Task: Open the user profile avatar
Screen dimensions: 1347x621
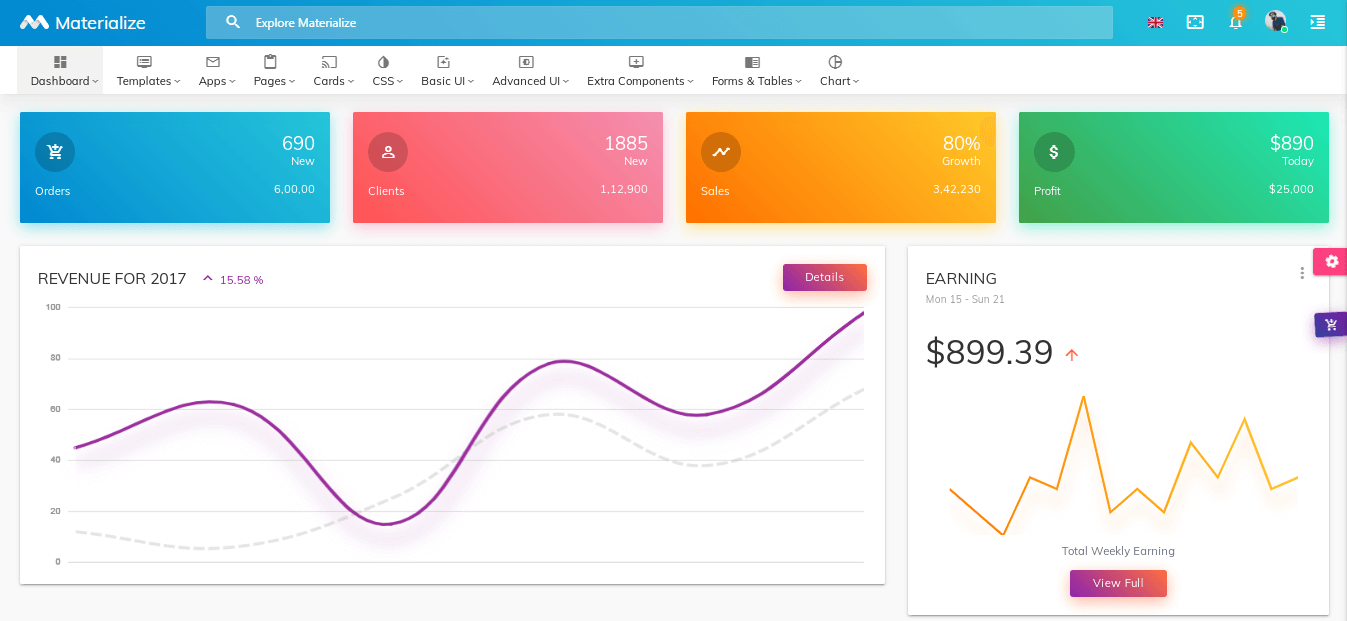Action: [x=1275, y=21]
